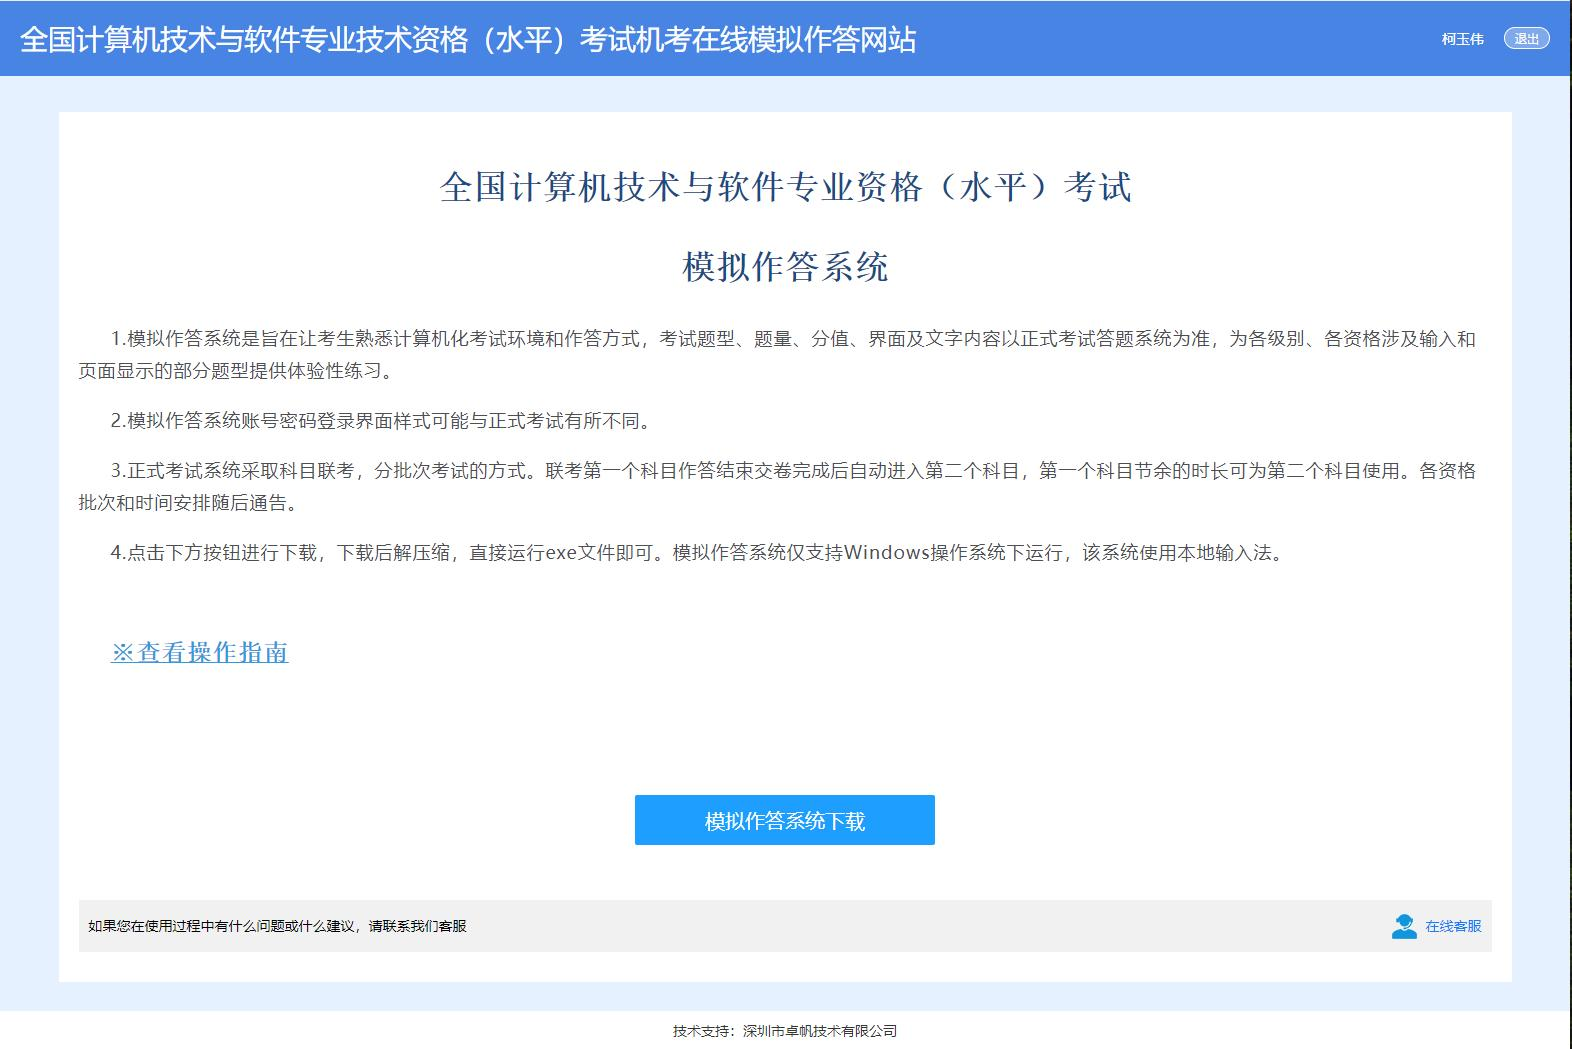Click instruction 2 about login interface style

(382, 421)
